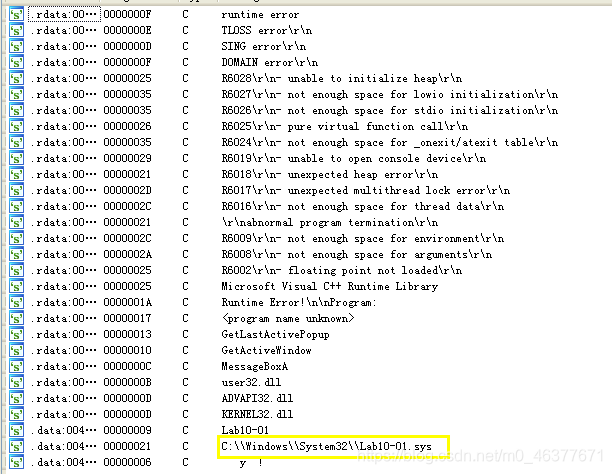Screen dimensions: 612x474
Task: Click length 0000000B of the user32.dll row
Action: (x=127, y=383)
